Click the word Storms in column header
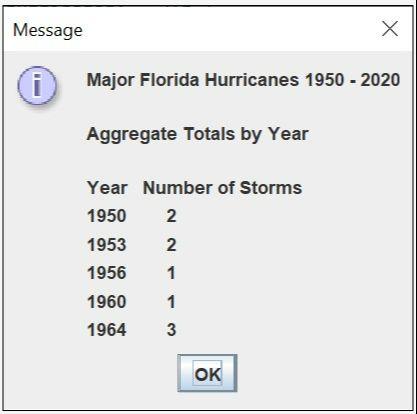 (x=271, y=188)
